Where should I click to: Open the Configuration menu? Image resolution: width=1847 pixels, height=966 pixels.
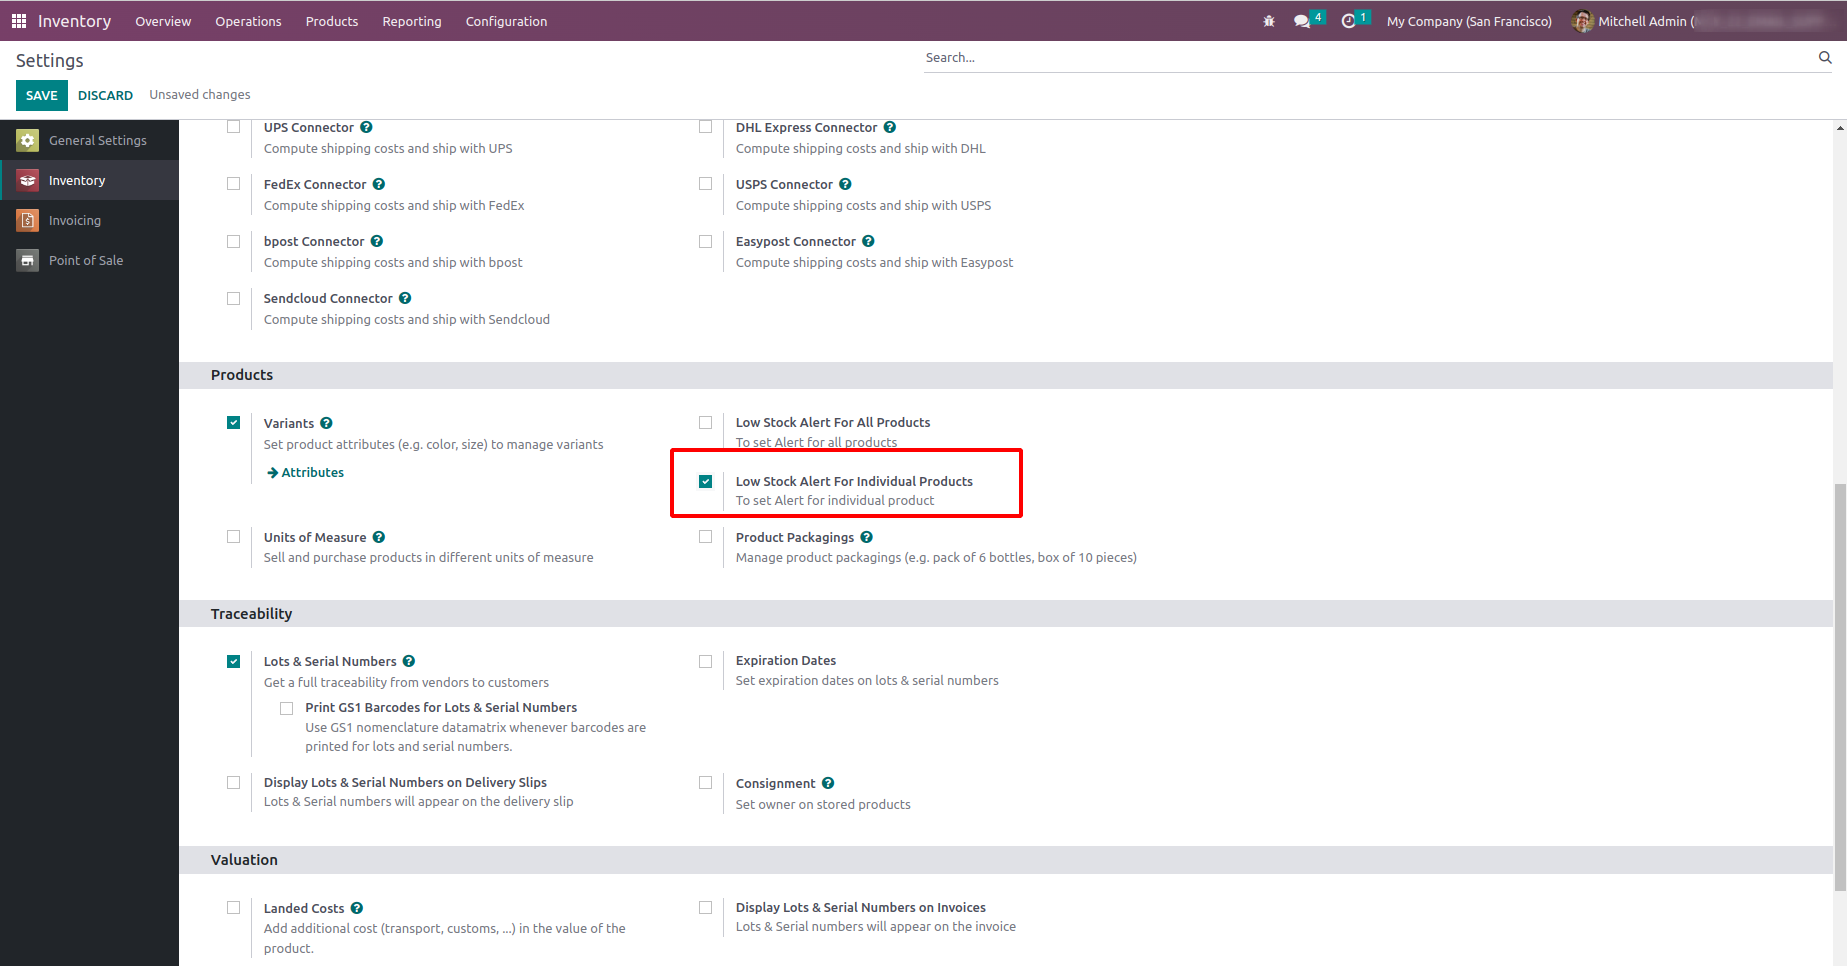pos(506,21)
